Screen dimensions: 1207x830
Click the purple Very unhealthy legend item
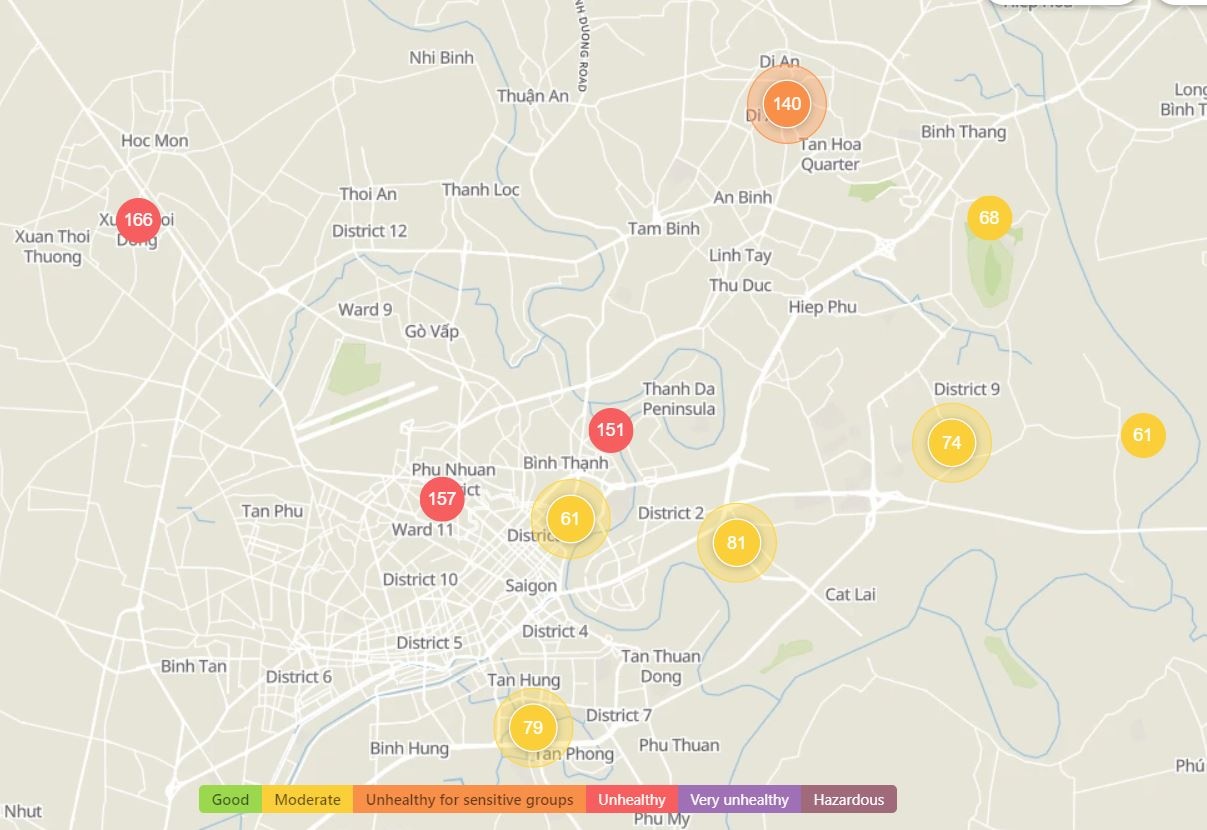pyautogui.click(x=739, y=800)
